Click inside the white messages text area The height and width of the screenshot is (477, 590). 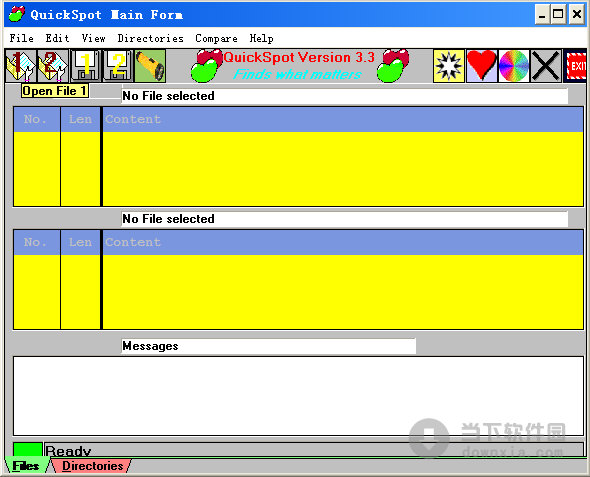coord(298,396)
